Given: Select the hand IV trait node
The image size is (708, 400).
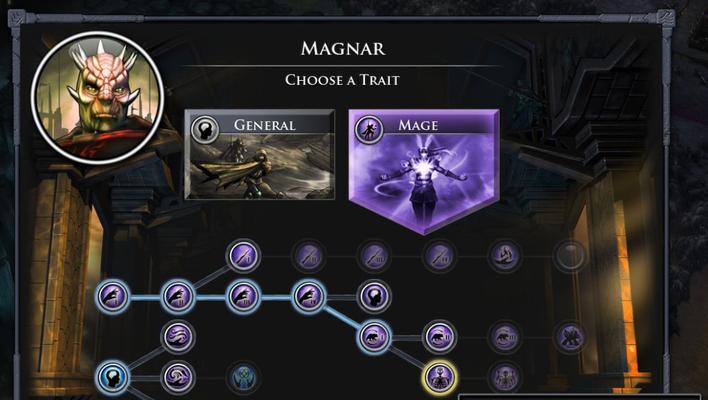Looking at the screenshot, I should 309,297.
